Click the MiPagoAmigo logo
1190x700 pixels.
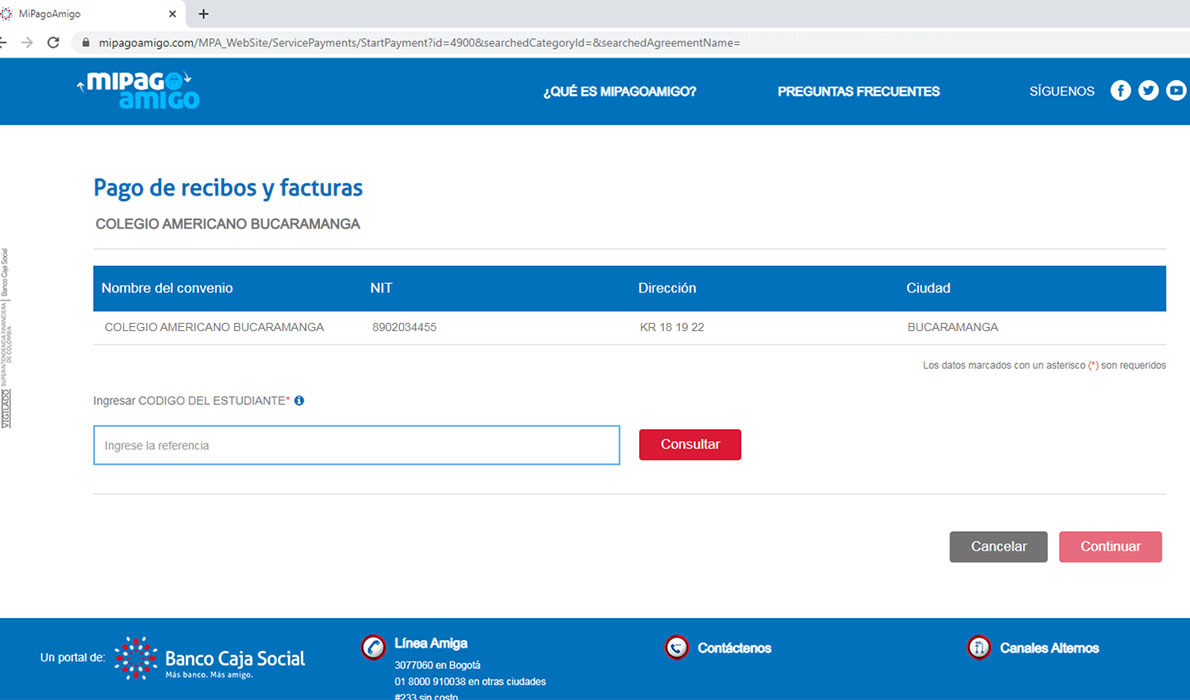tap(139, 90)
